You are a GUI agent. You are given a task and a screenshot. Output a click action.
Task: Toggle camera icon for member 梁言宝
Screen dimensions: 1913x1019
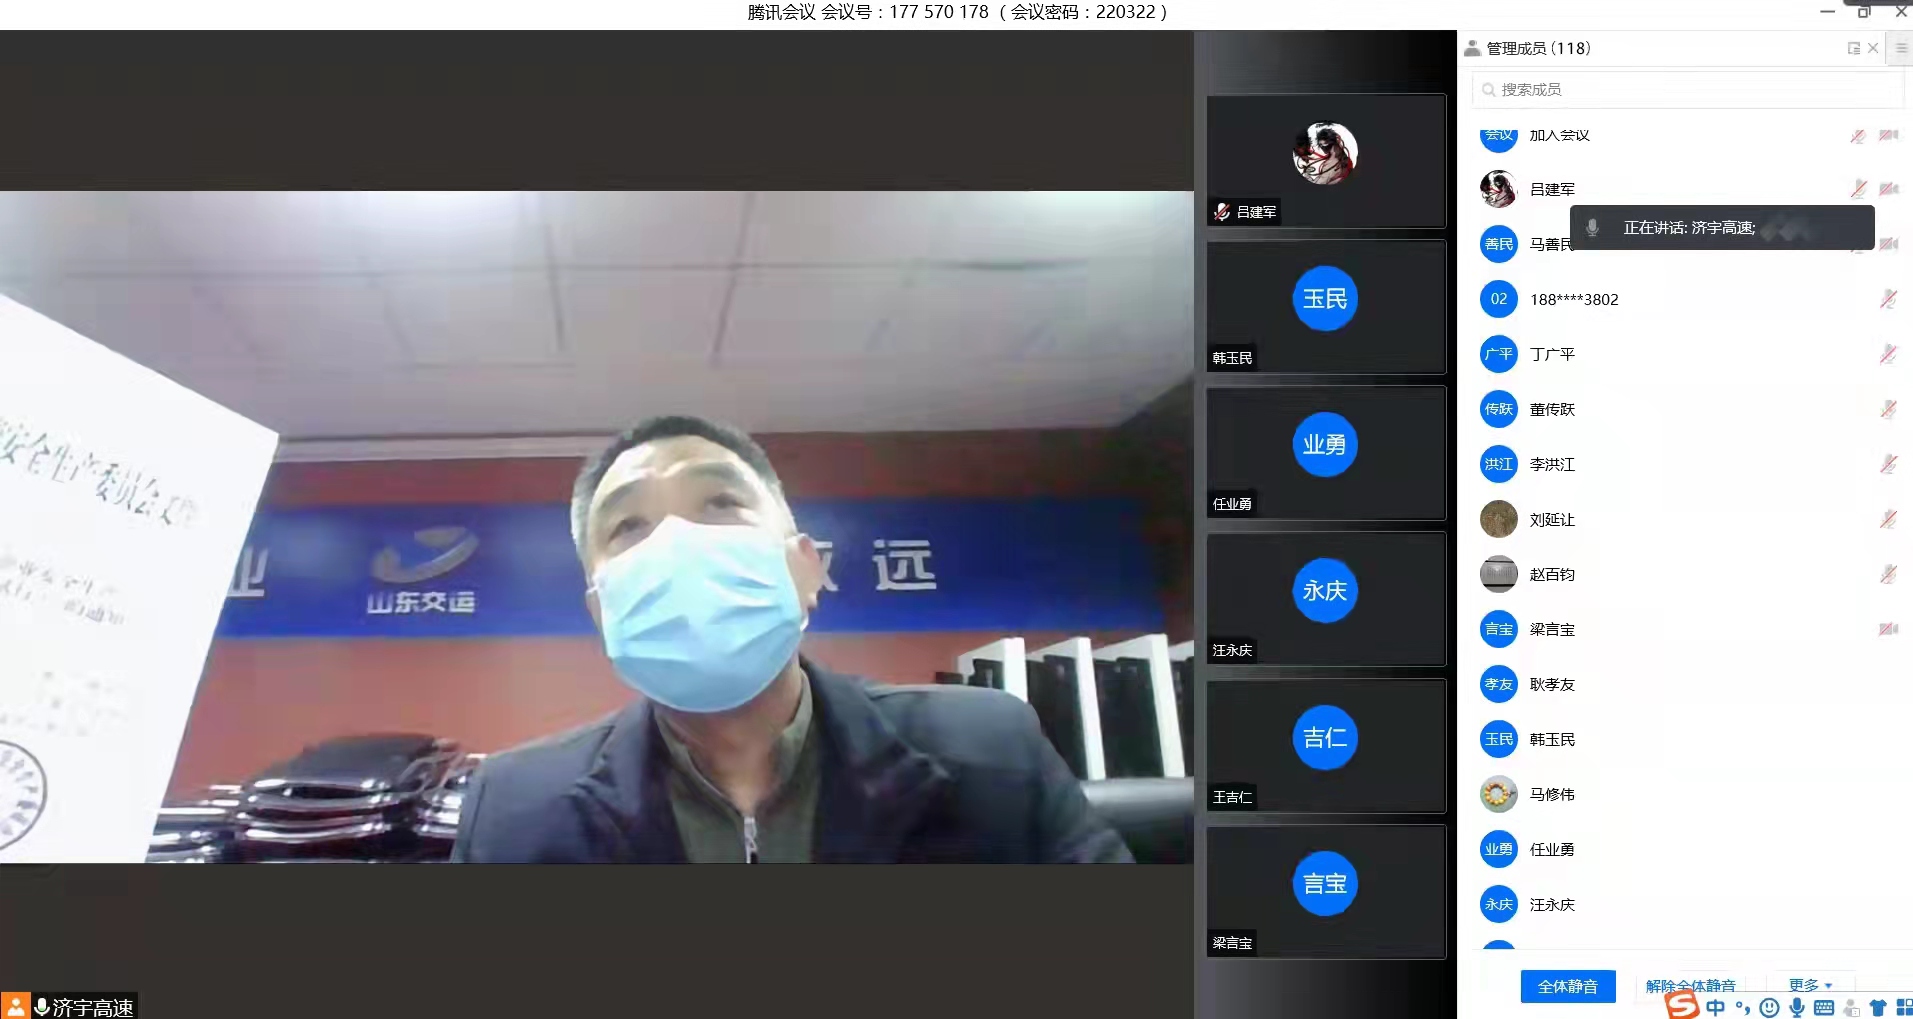1888,629
